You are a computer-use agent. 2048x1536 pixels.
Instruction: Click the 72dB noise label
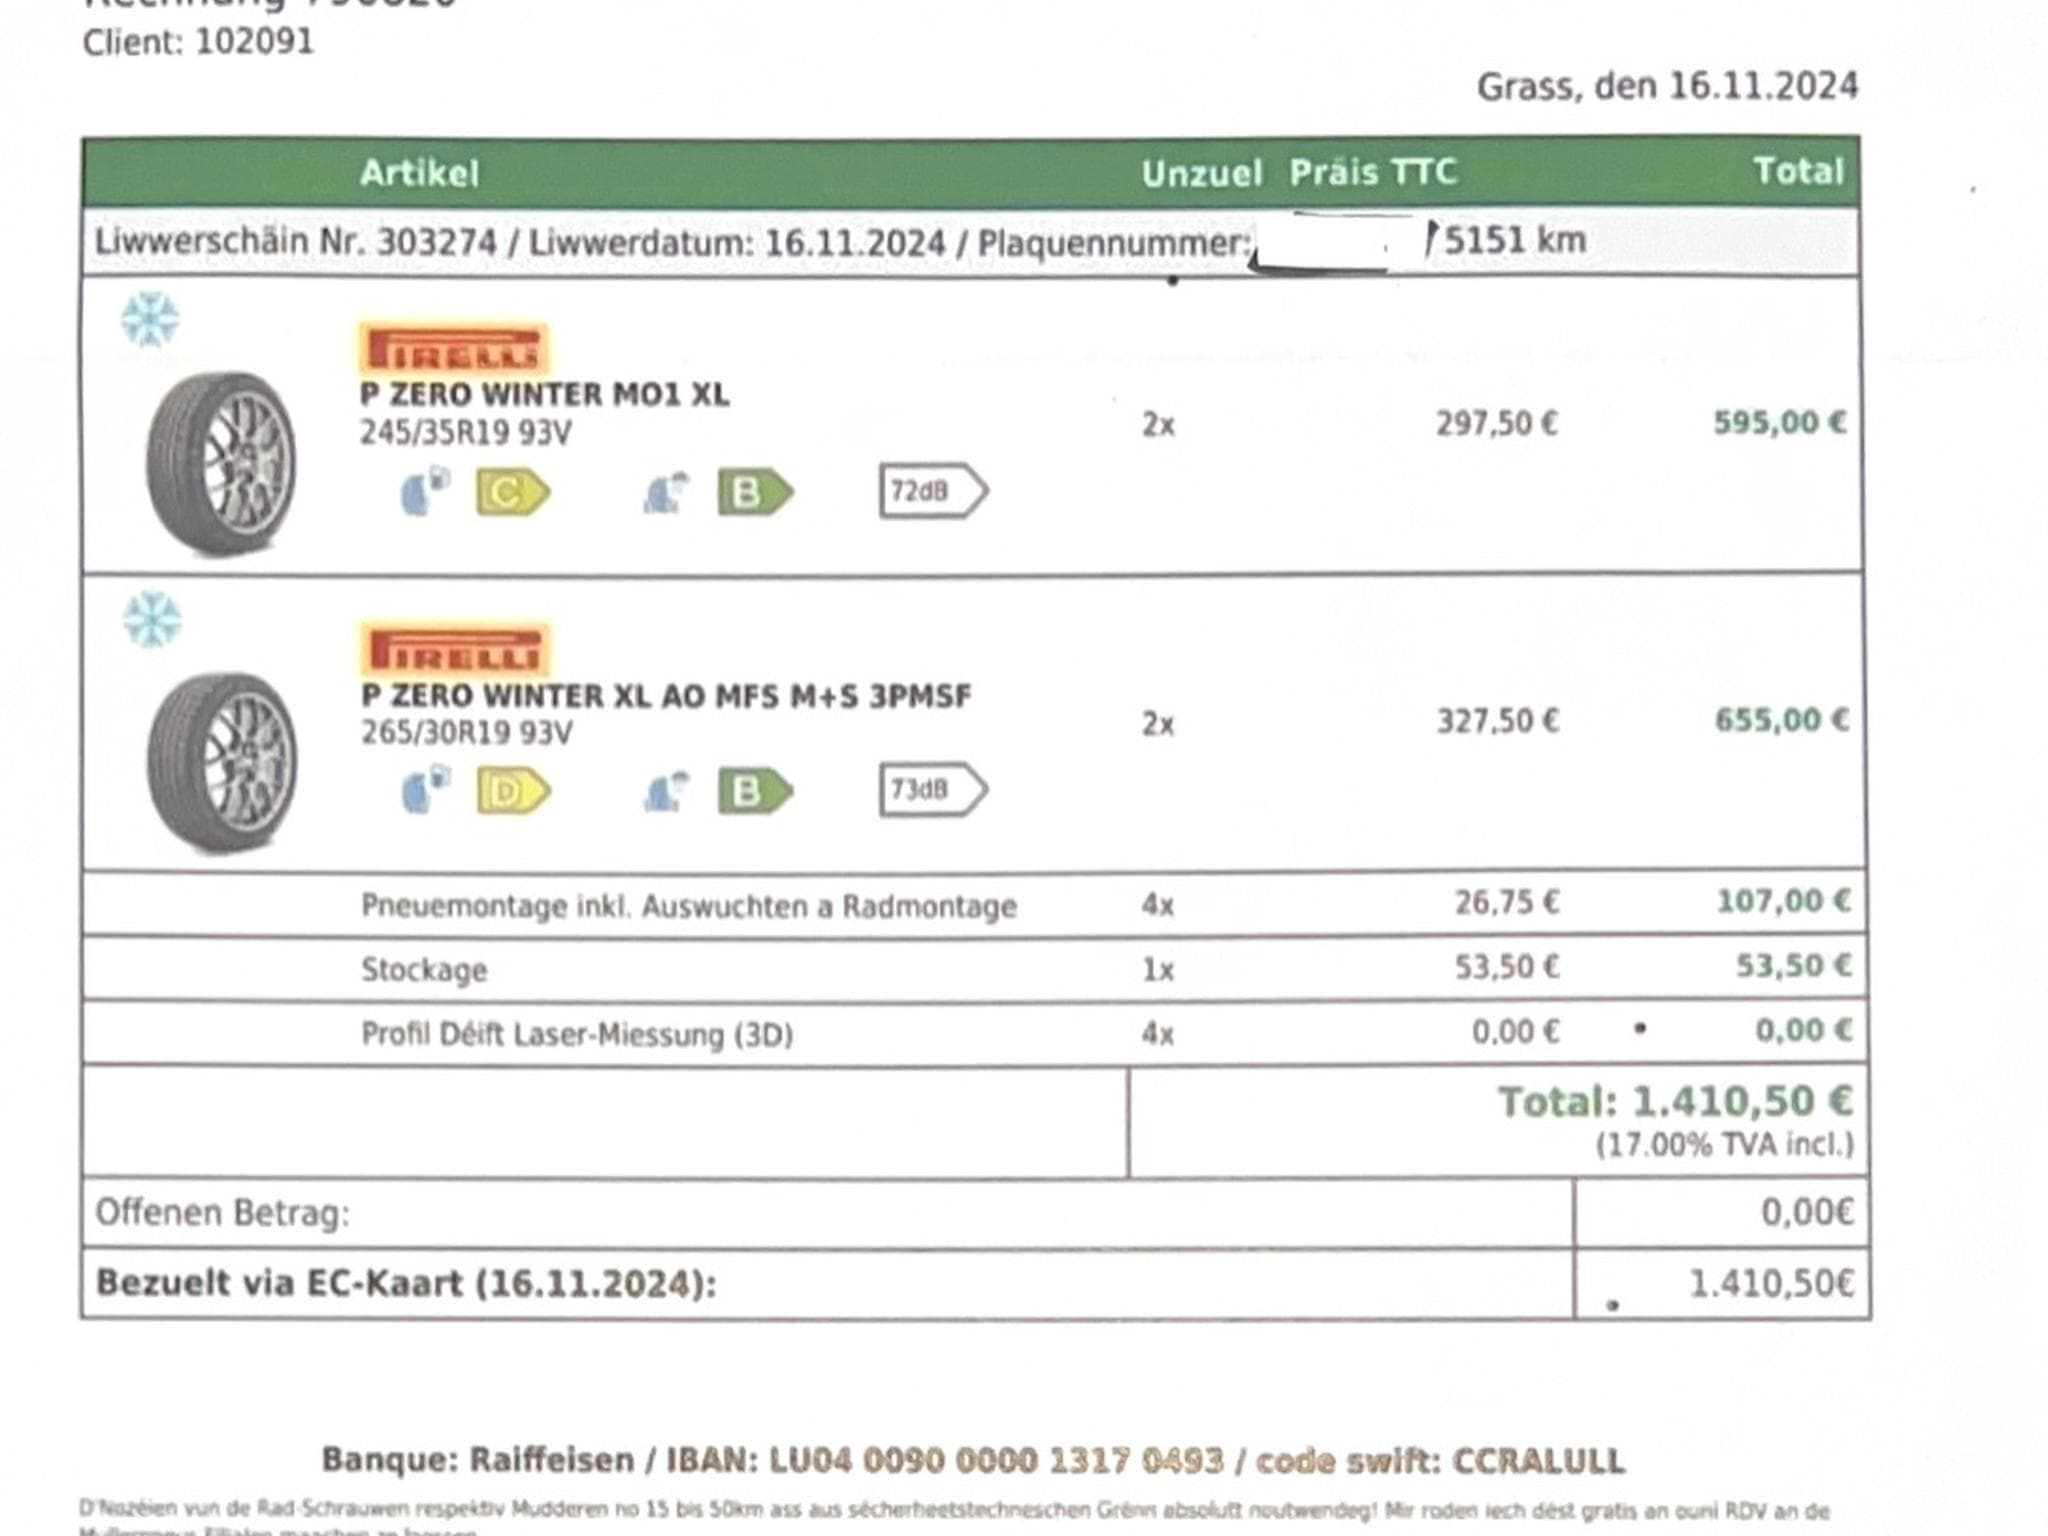point(934,491)
